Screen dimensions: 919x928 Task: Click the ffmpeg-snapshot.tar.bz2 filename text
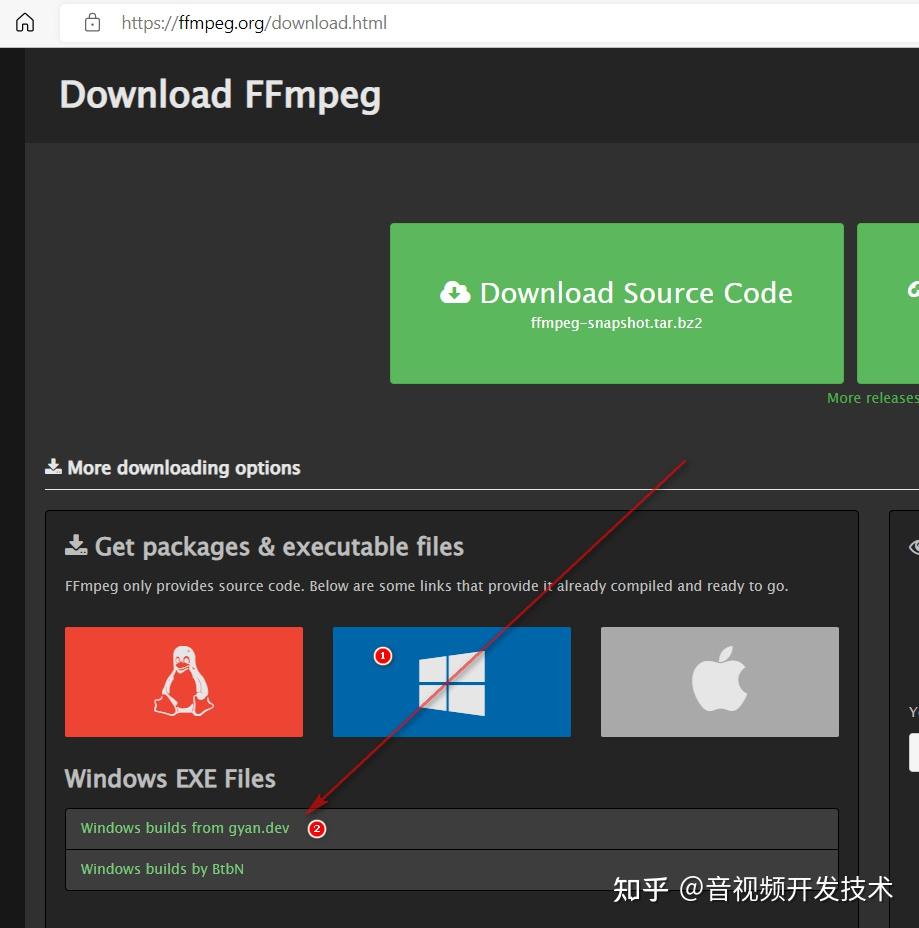(616, 323)
